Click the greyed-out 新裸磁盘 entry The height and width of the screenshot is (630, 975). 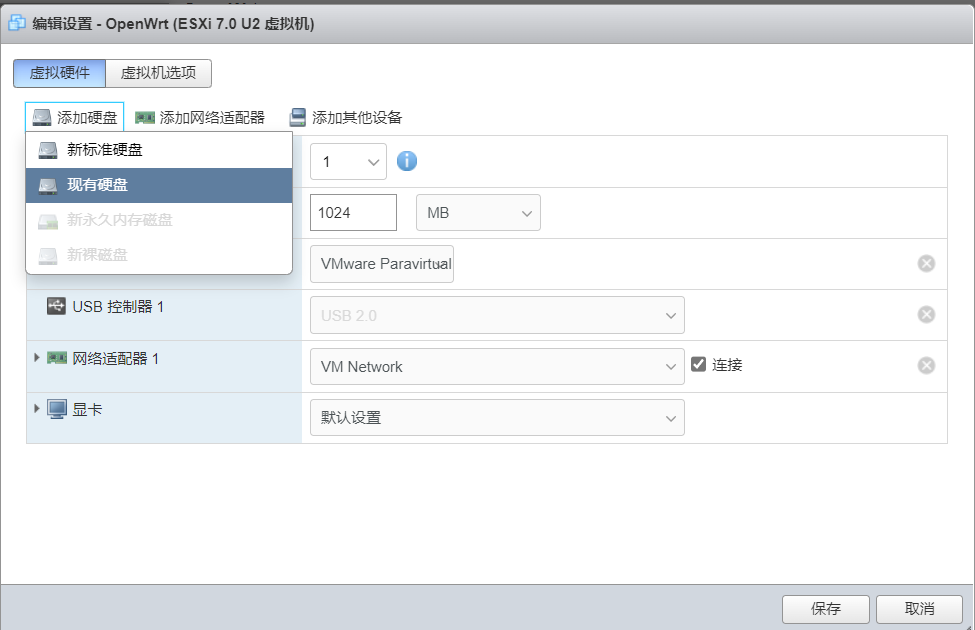click(x=159, y=255)
